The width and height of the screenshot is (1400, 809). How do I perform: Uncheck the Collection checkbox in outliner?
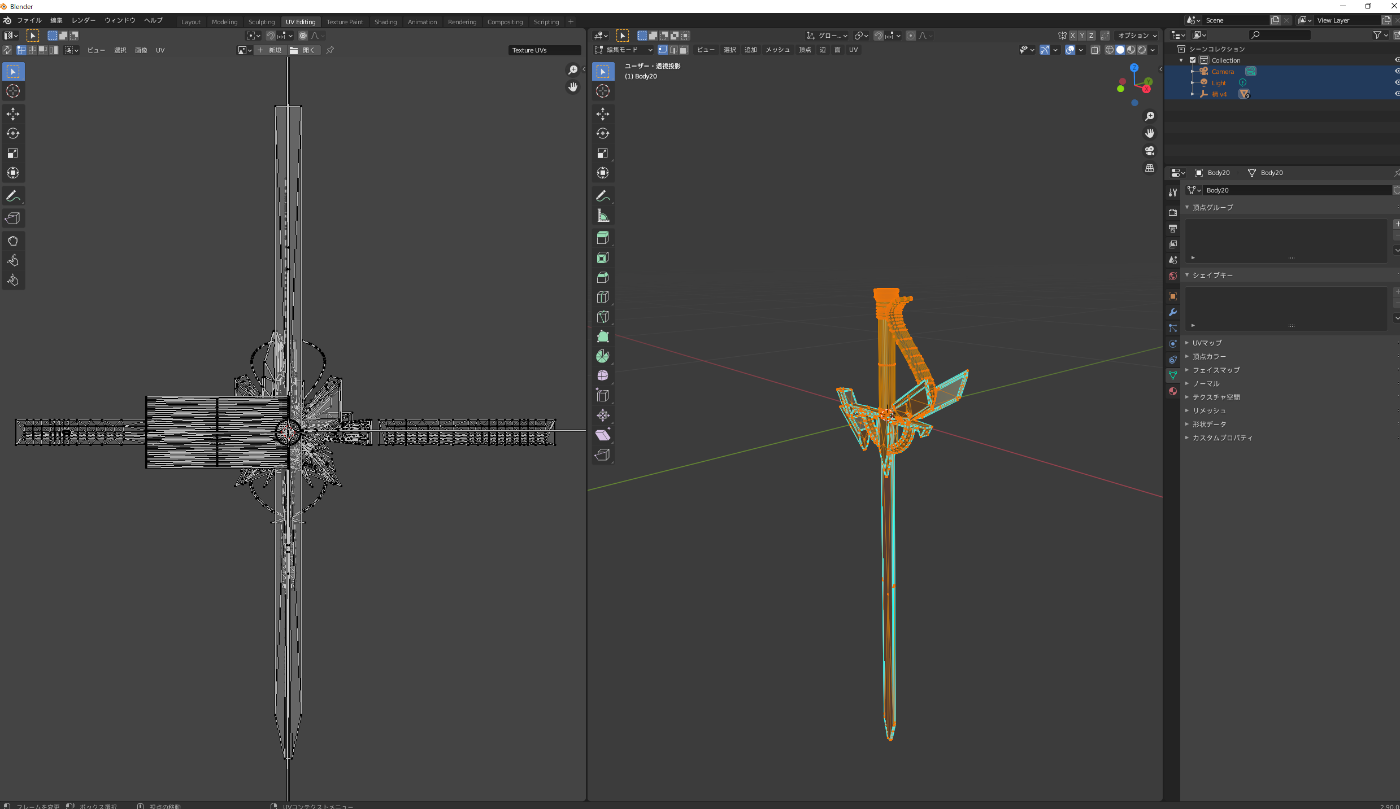tap(1193, 60)
